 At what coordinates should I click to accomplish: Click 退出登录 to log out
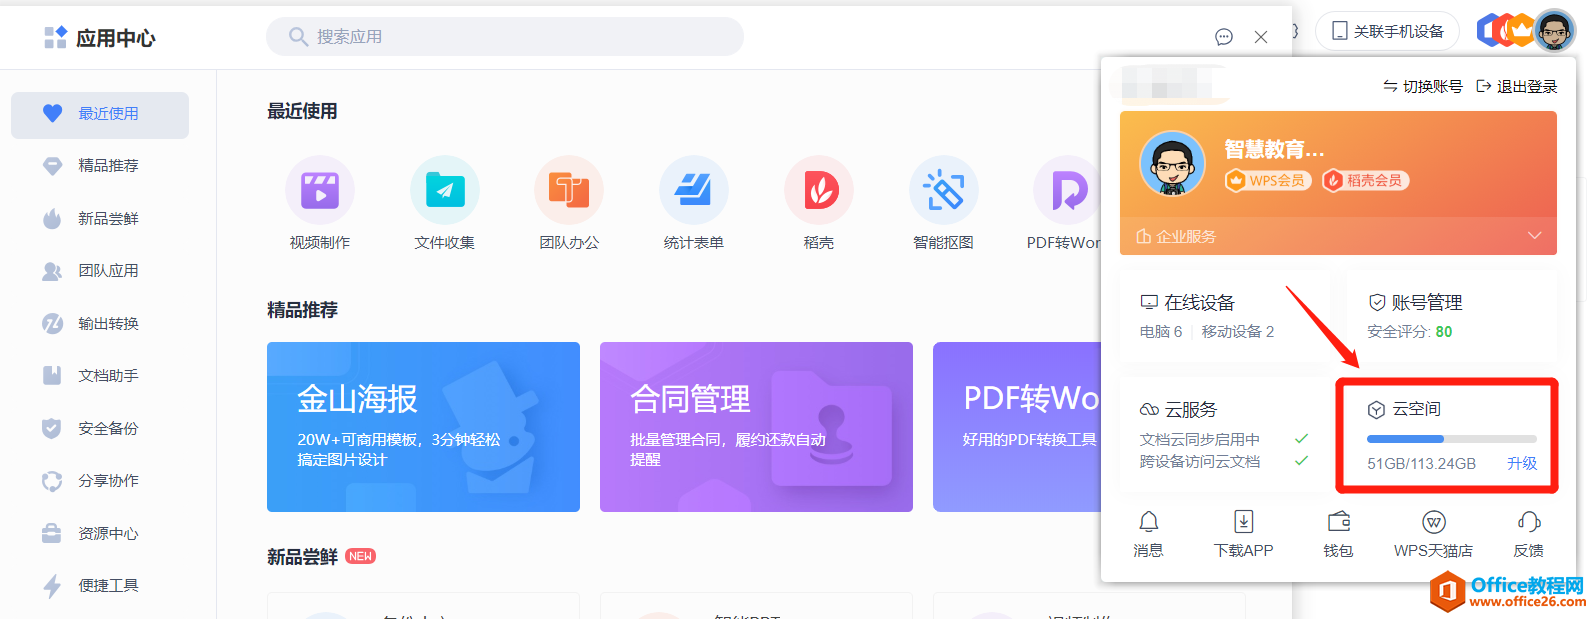[x=1517, y=87]
